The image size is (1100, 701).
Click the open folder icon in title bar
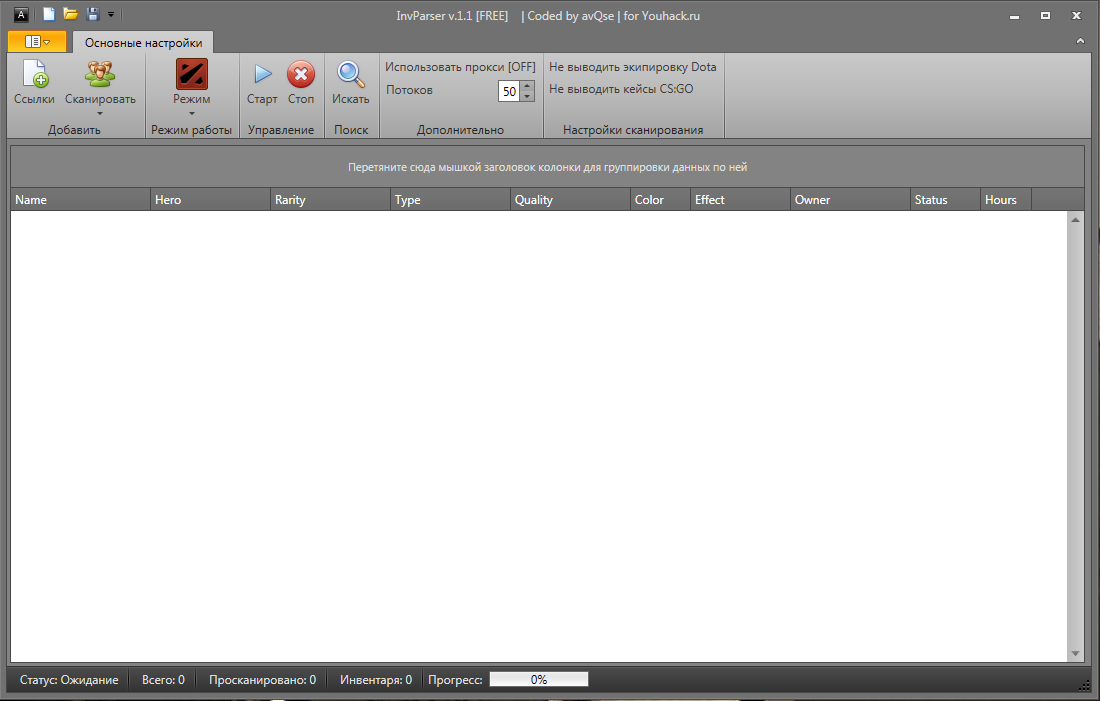tap(70, 14)
